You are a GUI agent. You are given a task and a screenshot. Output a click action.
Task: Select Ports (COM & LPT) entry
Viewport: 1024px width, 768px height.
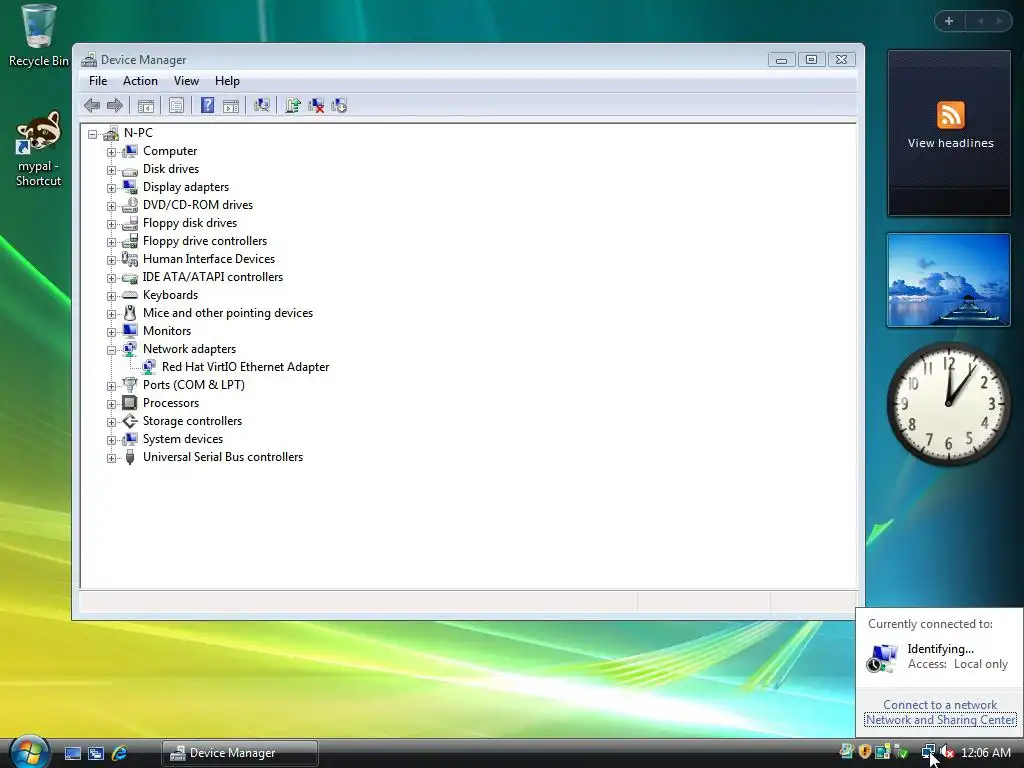pos(193,385)
